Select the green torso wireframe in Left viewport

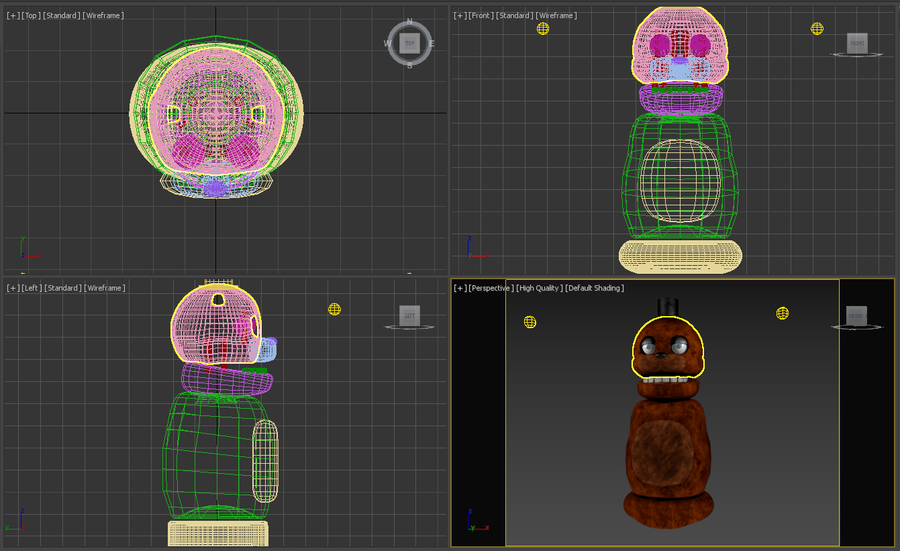pyautogui.click(x=215, y=456)
